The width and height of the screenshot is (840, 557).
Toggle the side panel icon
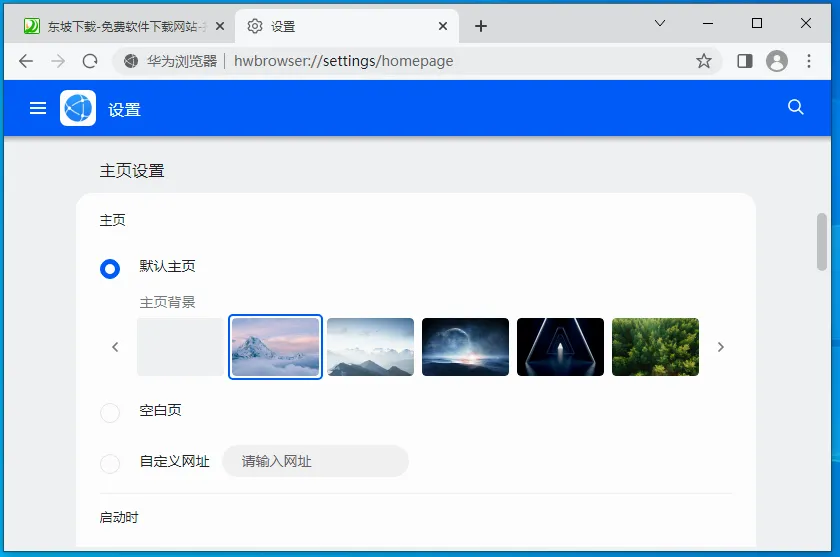point(745,61)
